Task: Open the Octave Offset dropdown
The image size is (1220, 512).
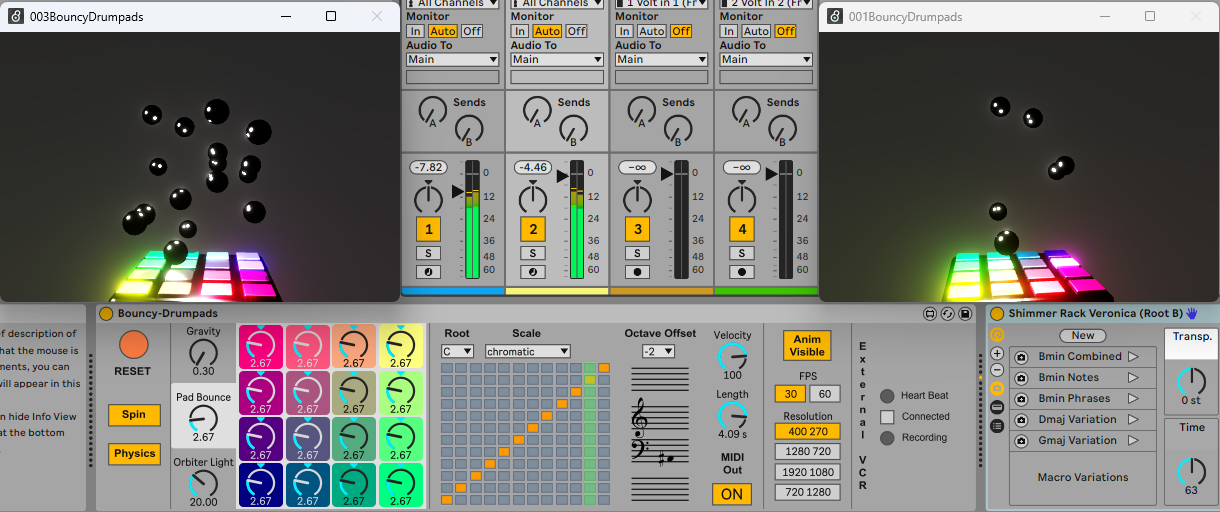Action: (659, 351)
